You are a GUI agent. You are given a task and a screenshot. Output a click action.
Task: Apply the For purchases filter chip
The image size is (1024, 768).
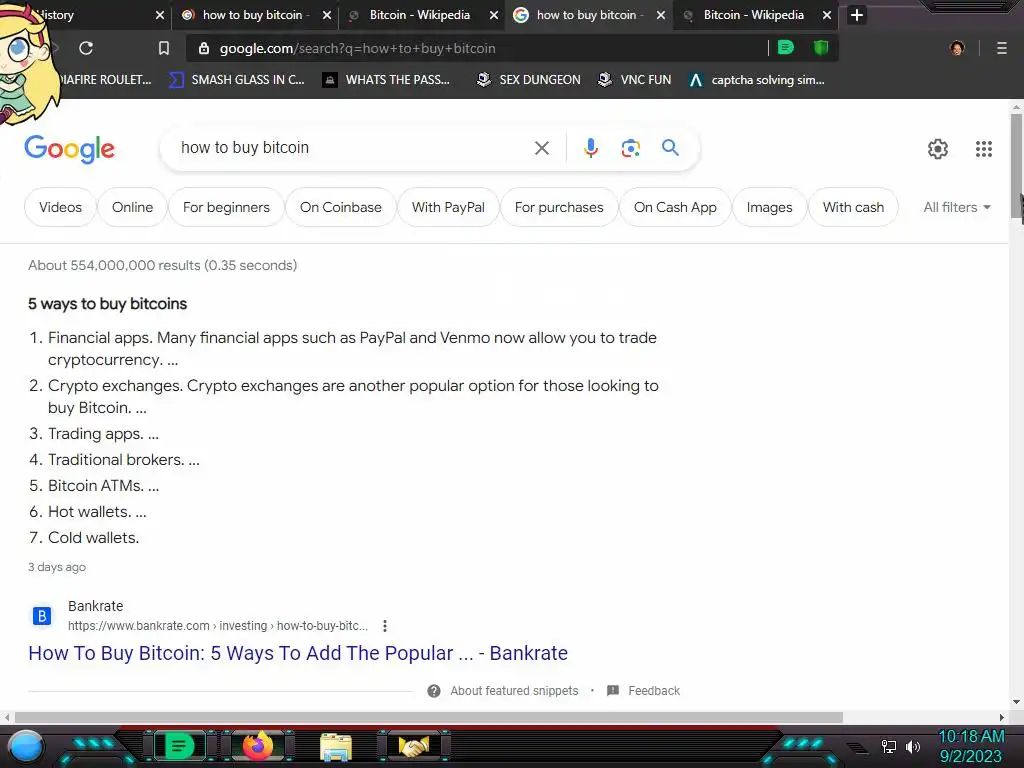point(558,207)
